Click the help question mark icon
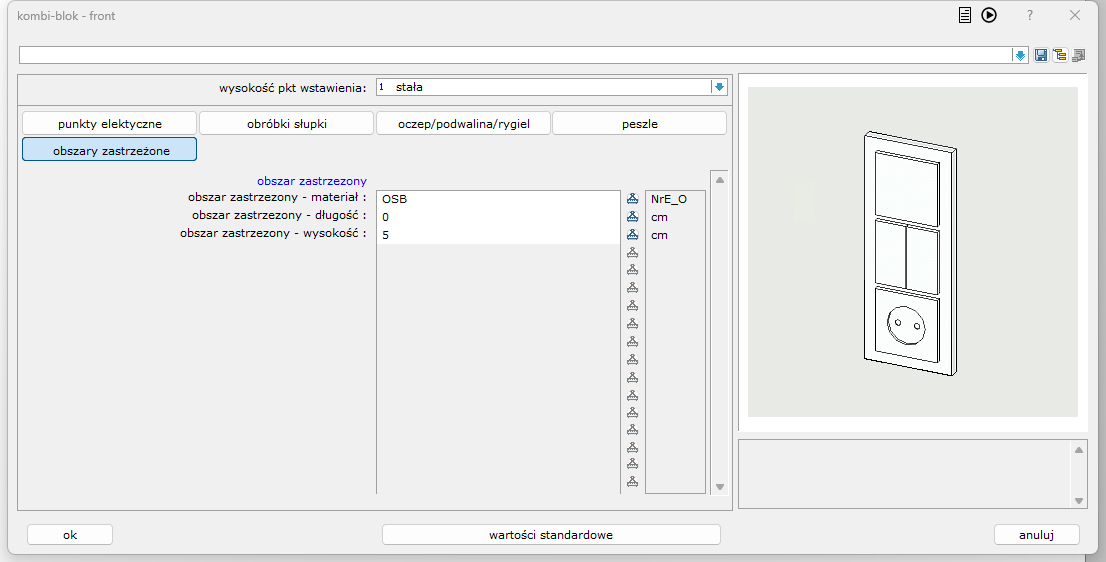The image size is (1106, 562). pos(1030,15)
